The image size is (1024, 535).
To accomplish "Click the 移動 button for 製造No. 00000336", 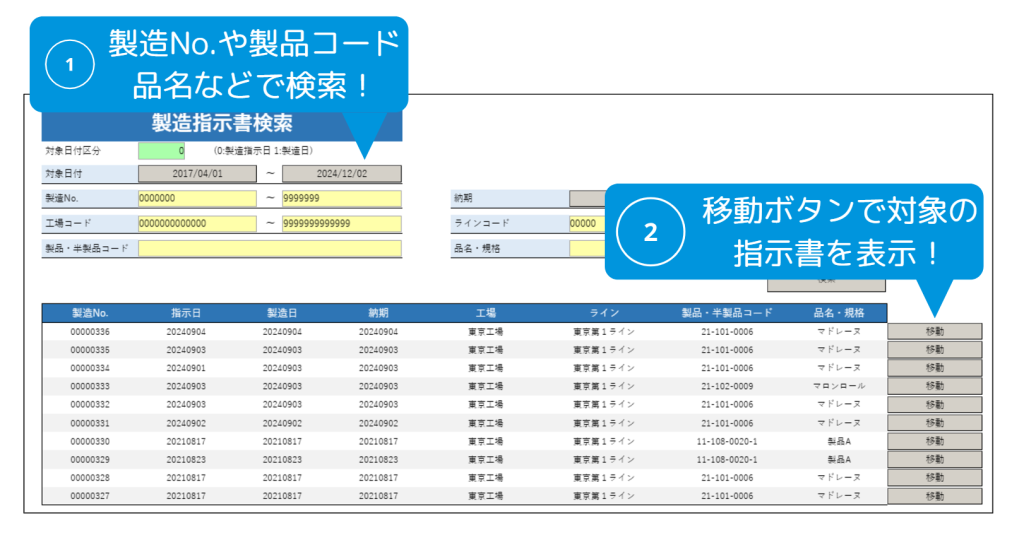I will tap(934, 331).
